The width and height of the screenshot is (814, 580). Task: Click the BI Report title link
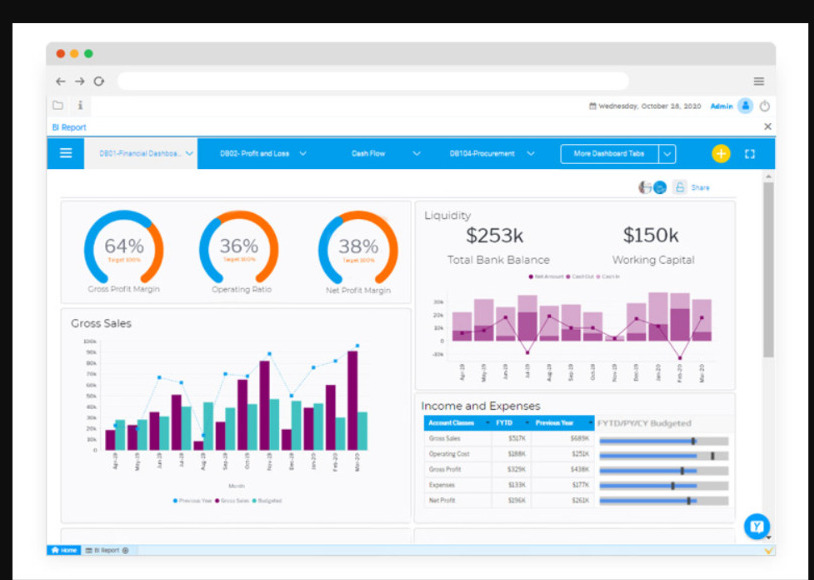[69, 127]
